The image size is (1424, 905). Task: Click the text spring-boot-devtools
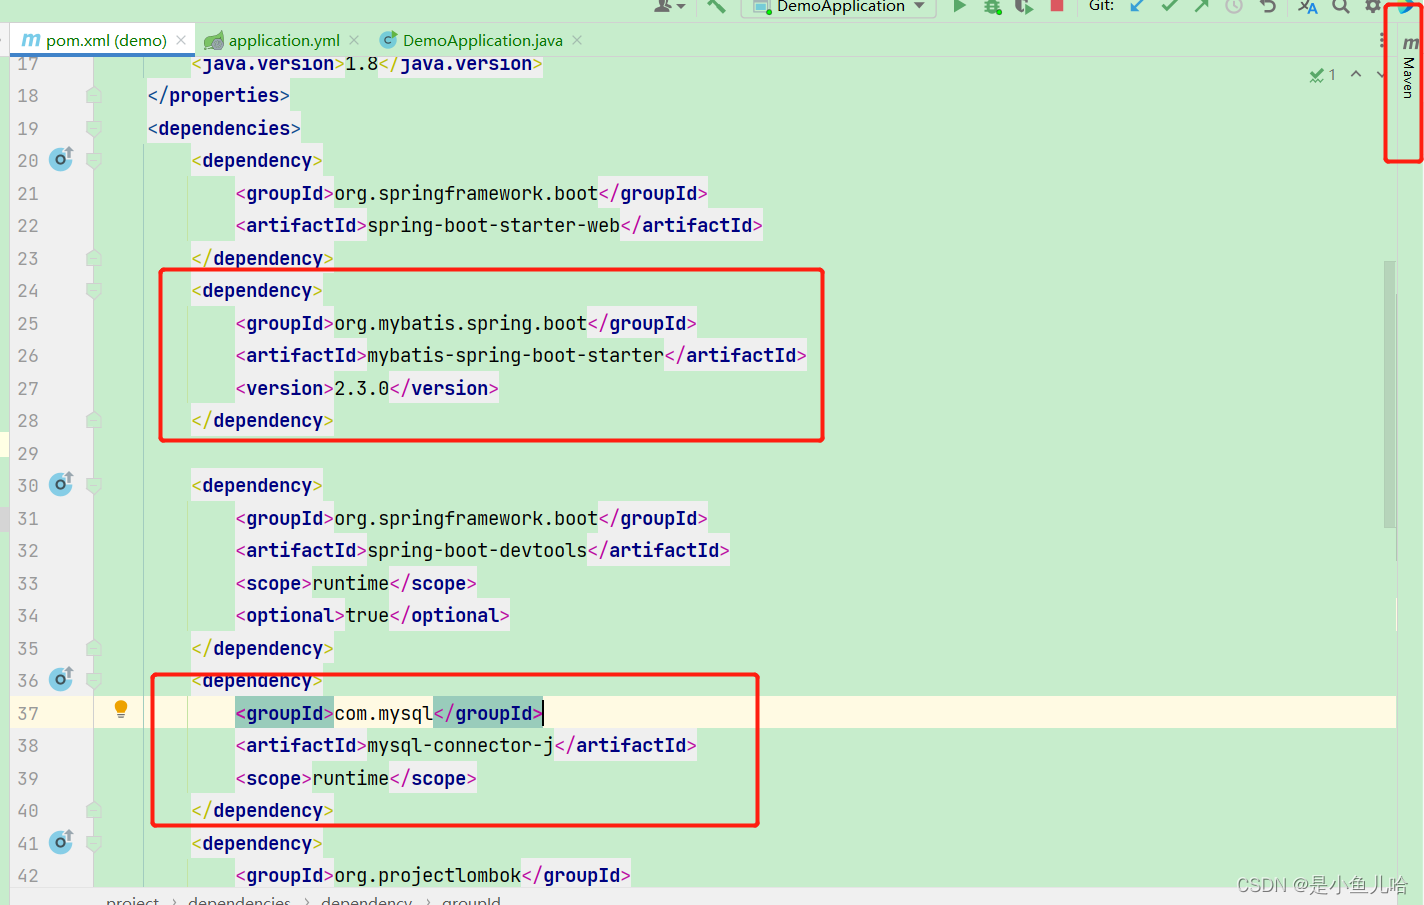478,550
